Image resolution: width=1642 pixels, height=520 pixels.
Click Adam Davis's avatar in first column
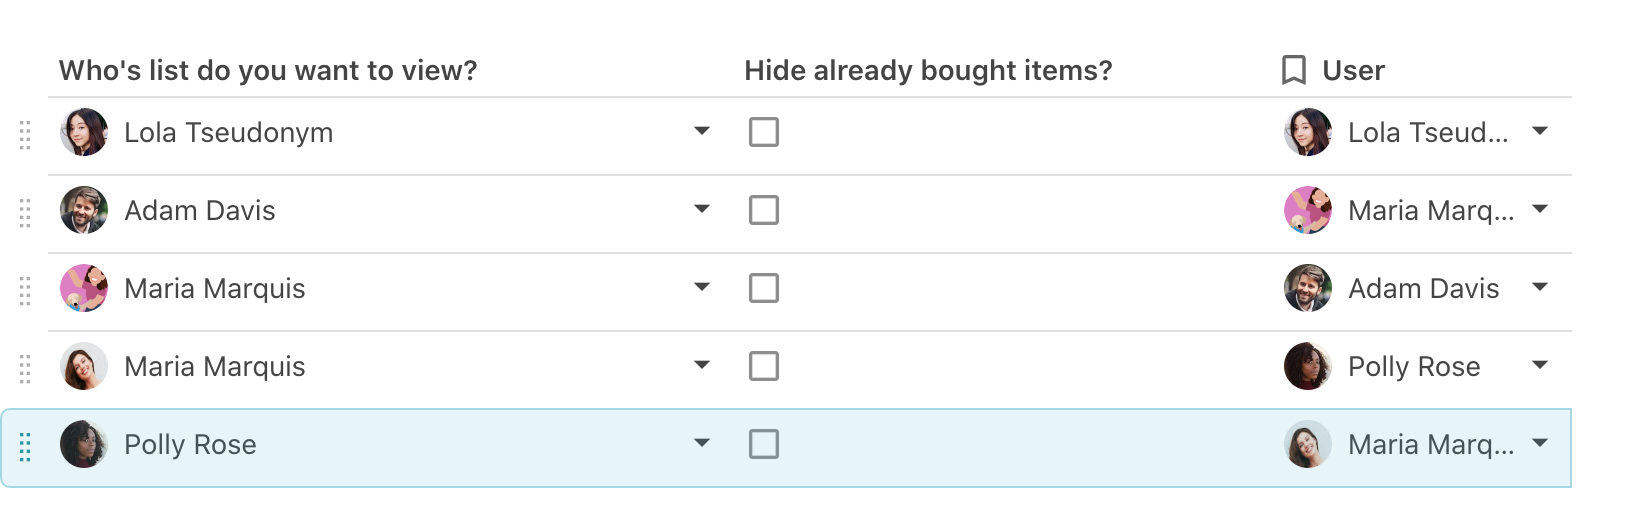click(84, 210)
